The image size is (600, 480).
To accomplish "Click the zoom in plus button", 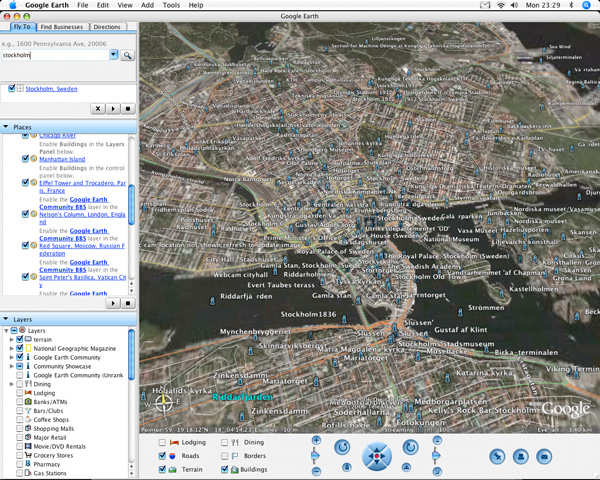I will [316, 440].
